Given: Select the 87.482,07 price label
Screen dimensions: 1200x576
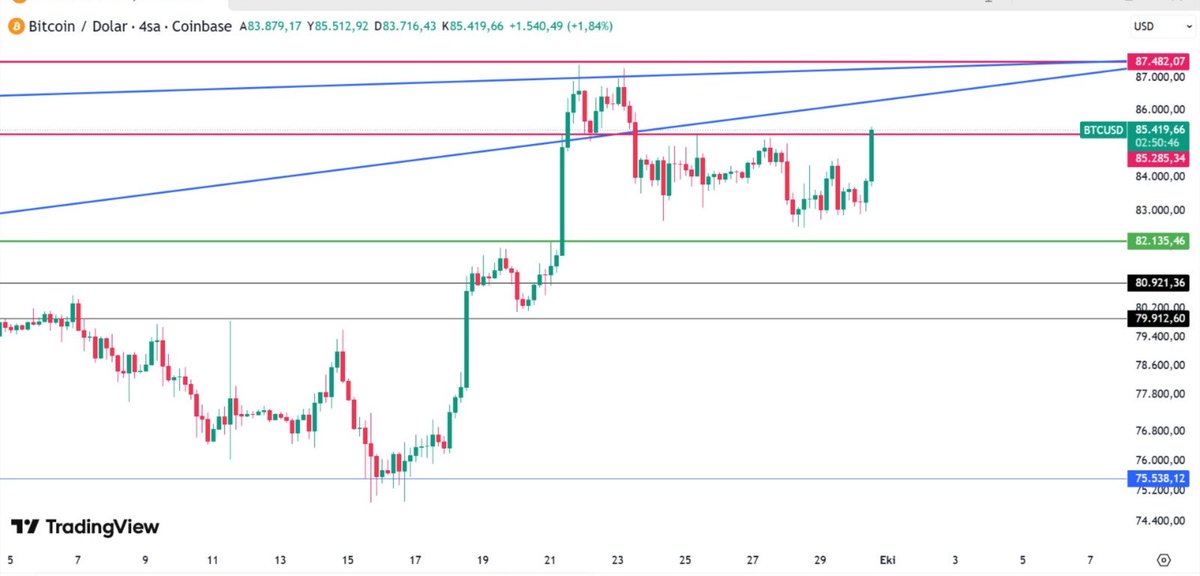Looking at the screenshot, I should point(1159,61).
